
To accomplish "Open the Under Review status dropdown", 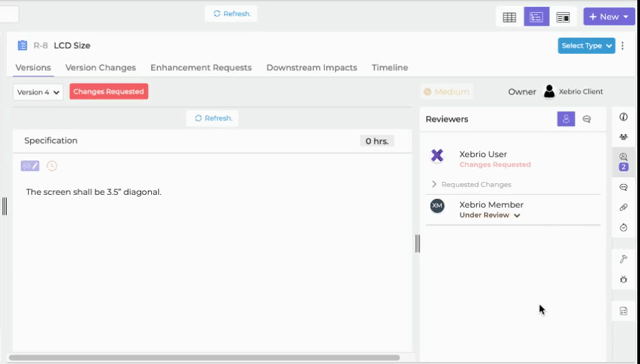I will (x=490, y=215).
